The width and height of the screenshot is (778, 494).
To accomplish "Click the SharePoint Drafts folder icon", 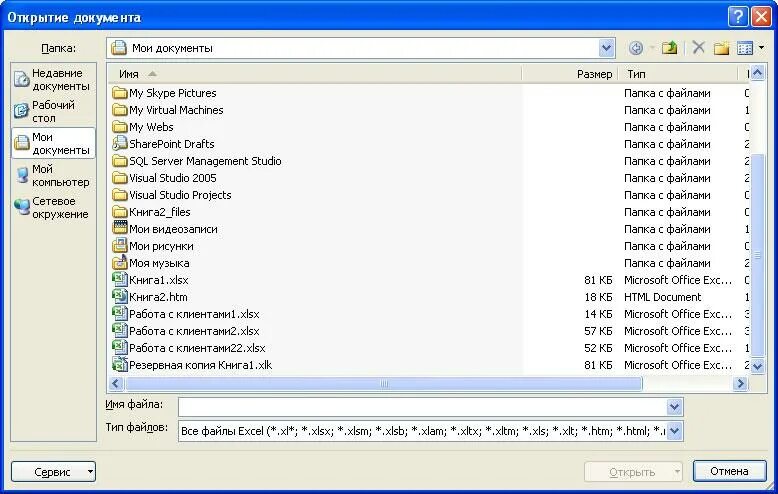I will click(x=120, y=144).
